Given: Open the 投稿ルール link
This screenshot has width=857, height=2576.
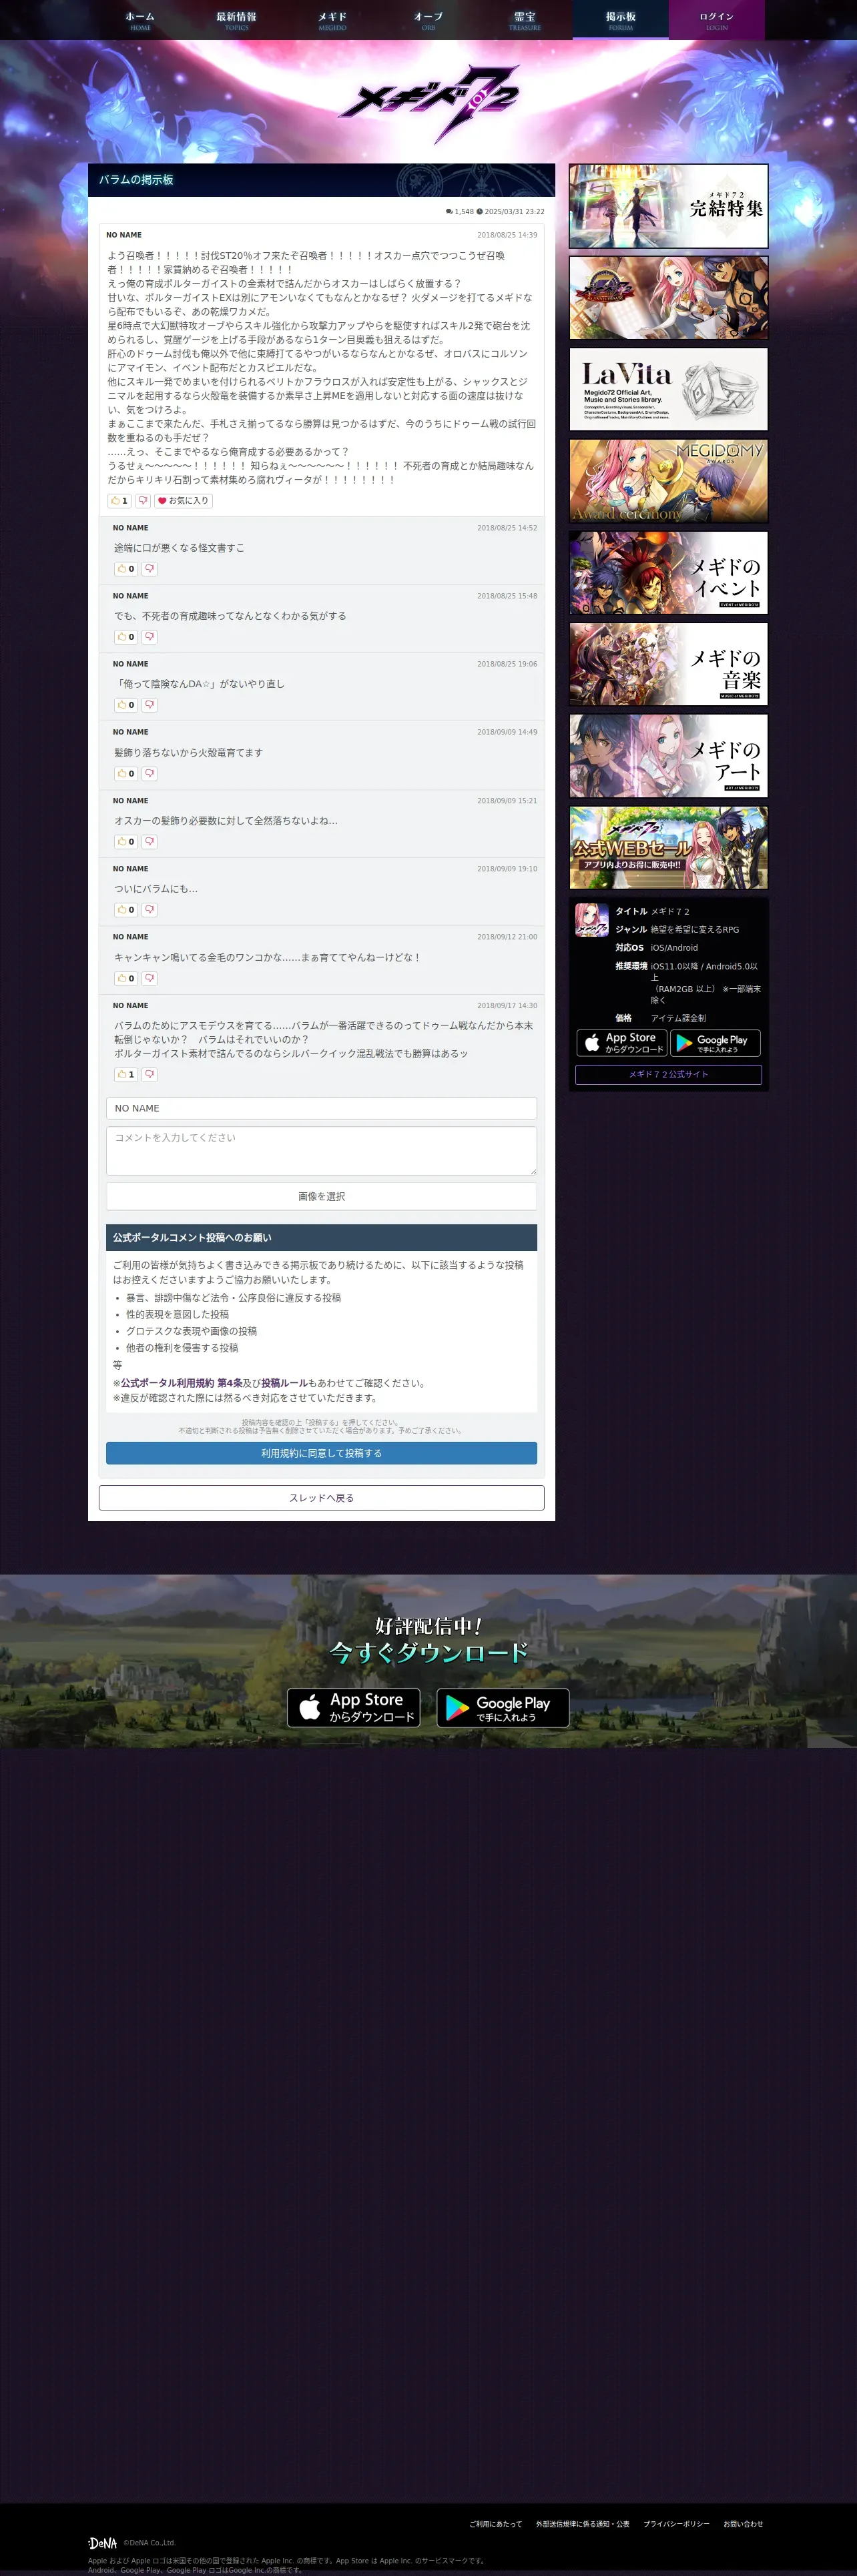Looking at the screenshot, I should point(284,1384).
